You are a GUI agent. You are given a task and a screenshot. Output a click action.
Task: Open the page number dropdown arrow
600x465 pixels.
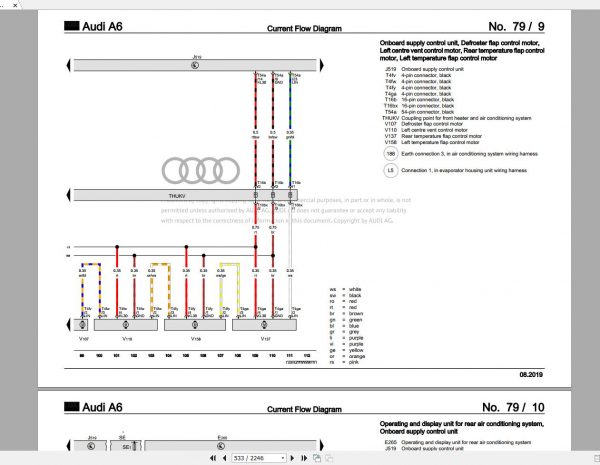(x=283, y=458)
